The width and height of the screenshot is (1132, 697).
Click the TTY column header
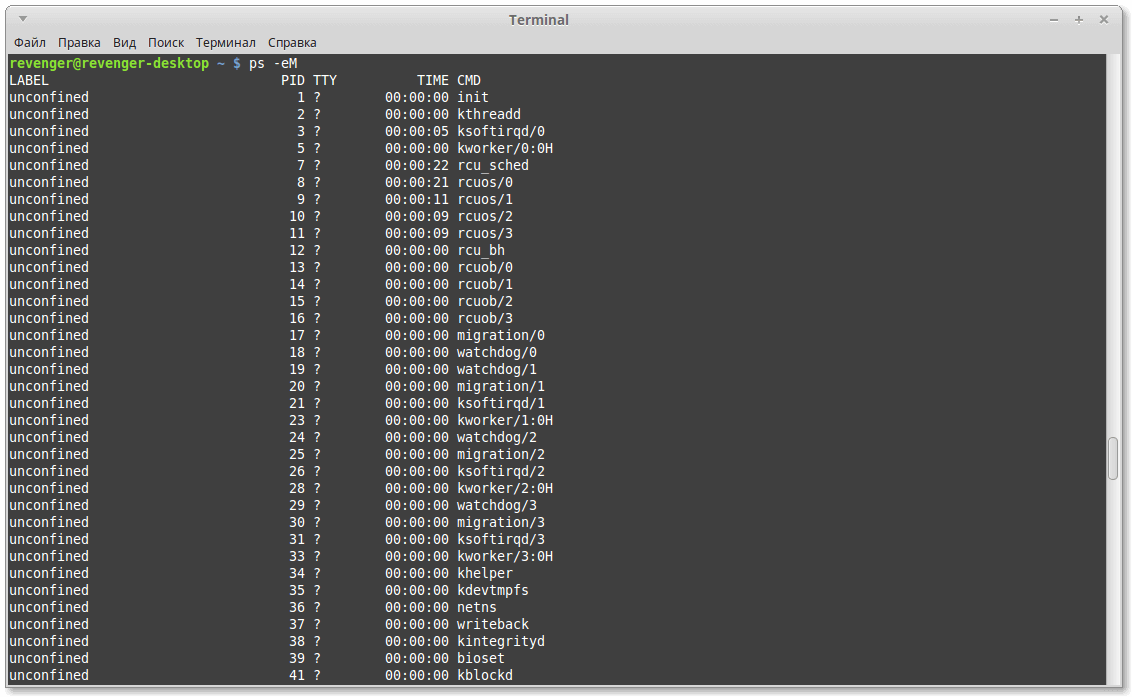(325, 80)
